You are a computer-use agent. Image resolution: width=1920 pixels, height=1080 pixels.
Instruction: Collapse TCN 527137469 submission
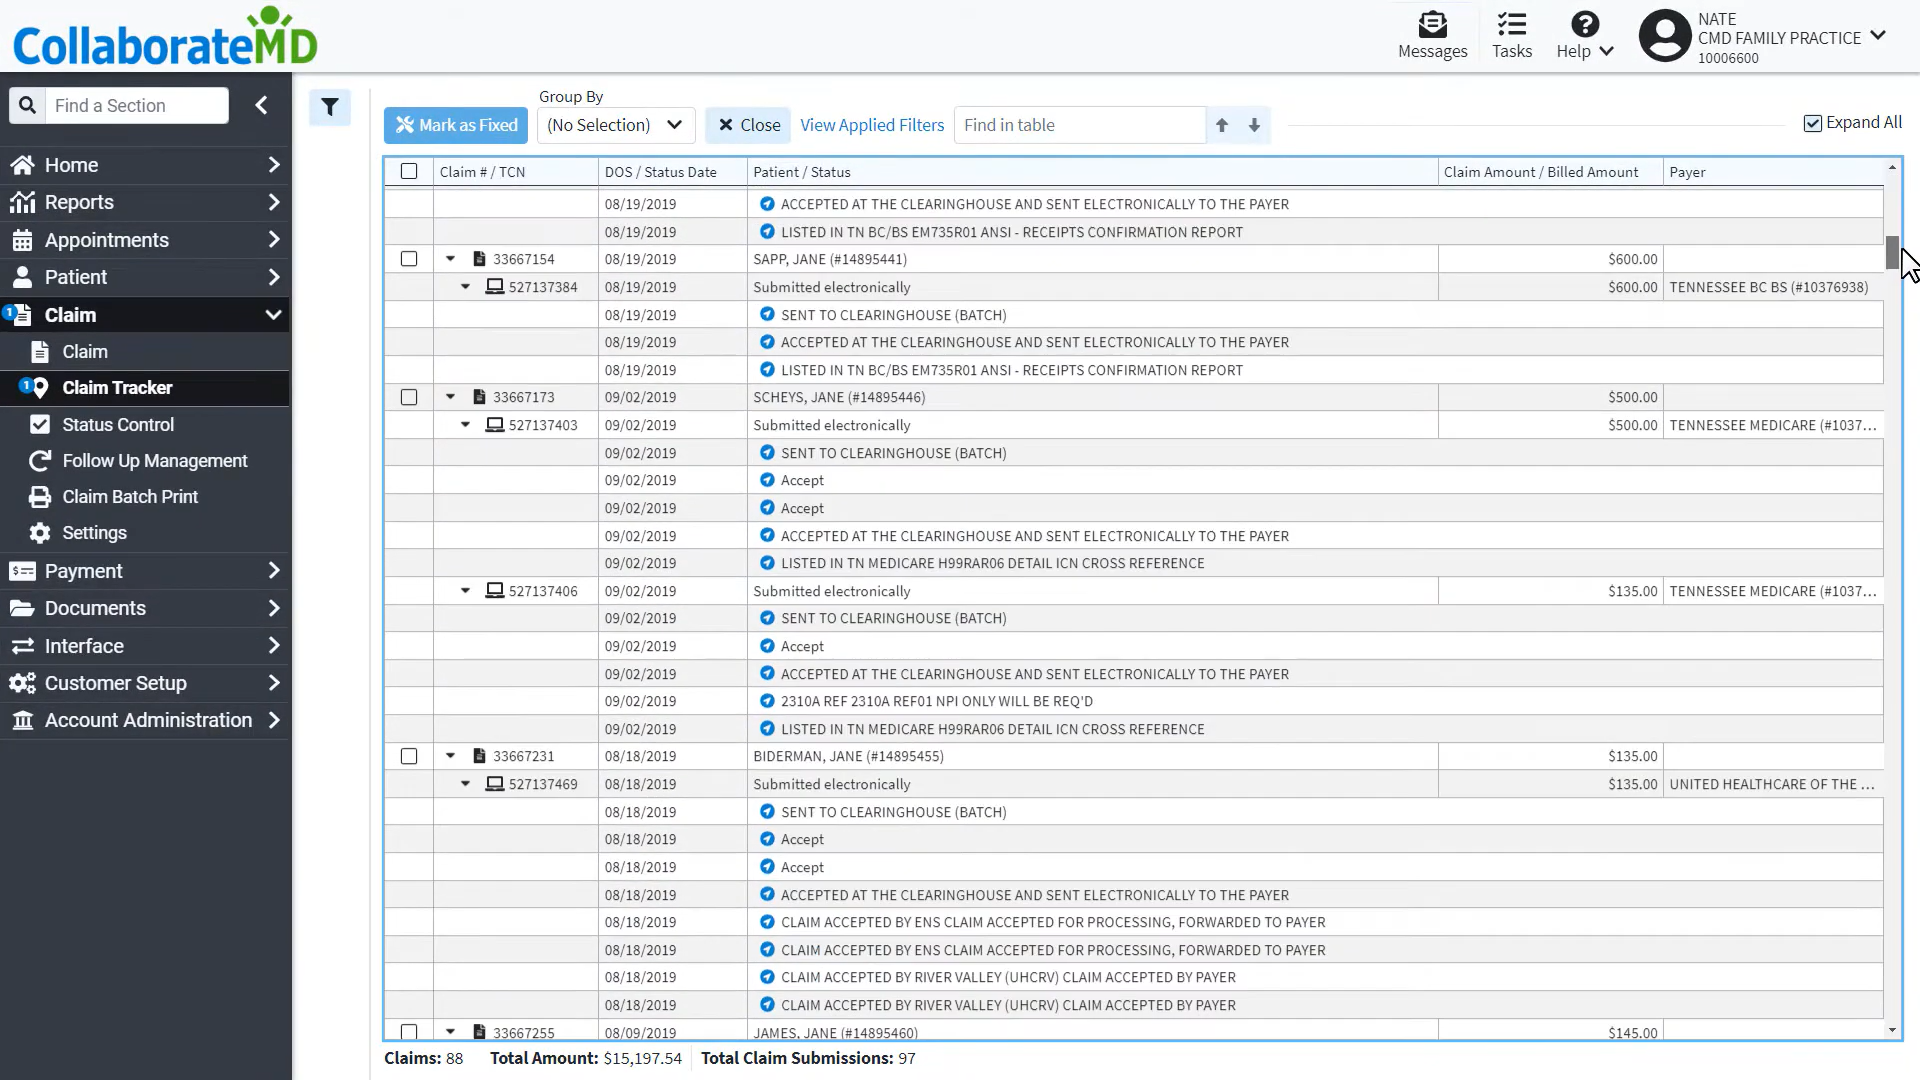coord(465,784)
